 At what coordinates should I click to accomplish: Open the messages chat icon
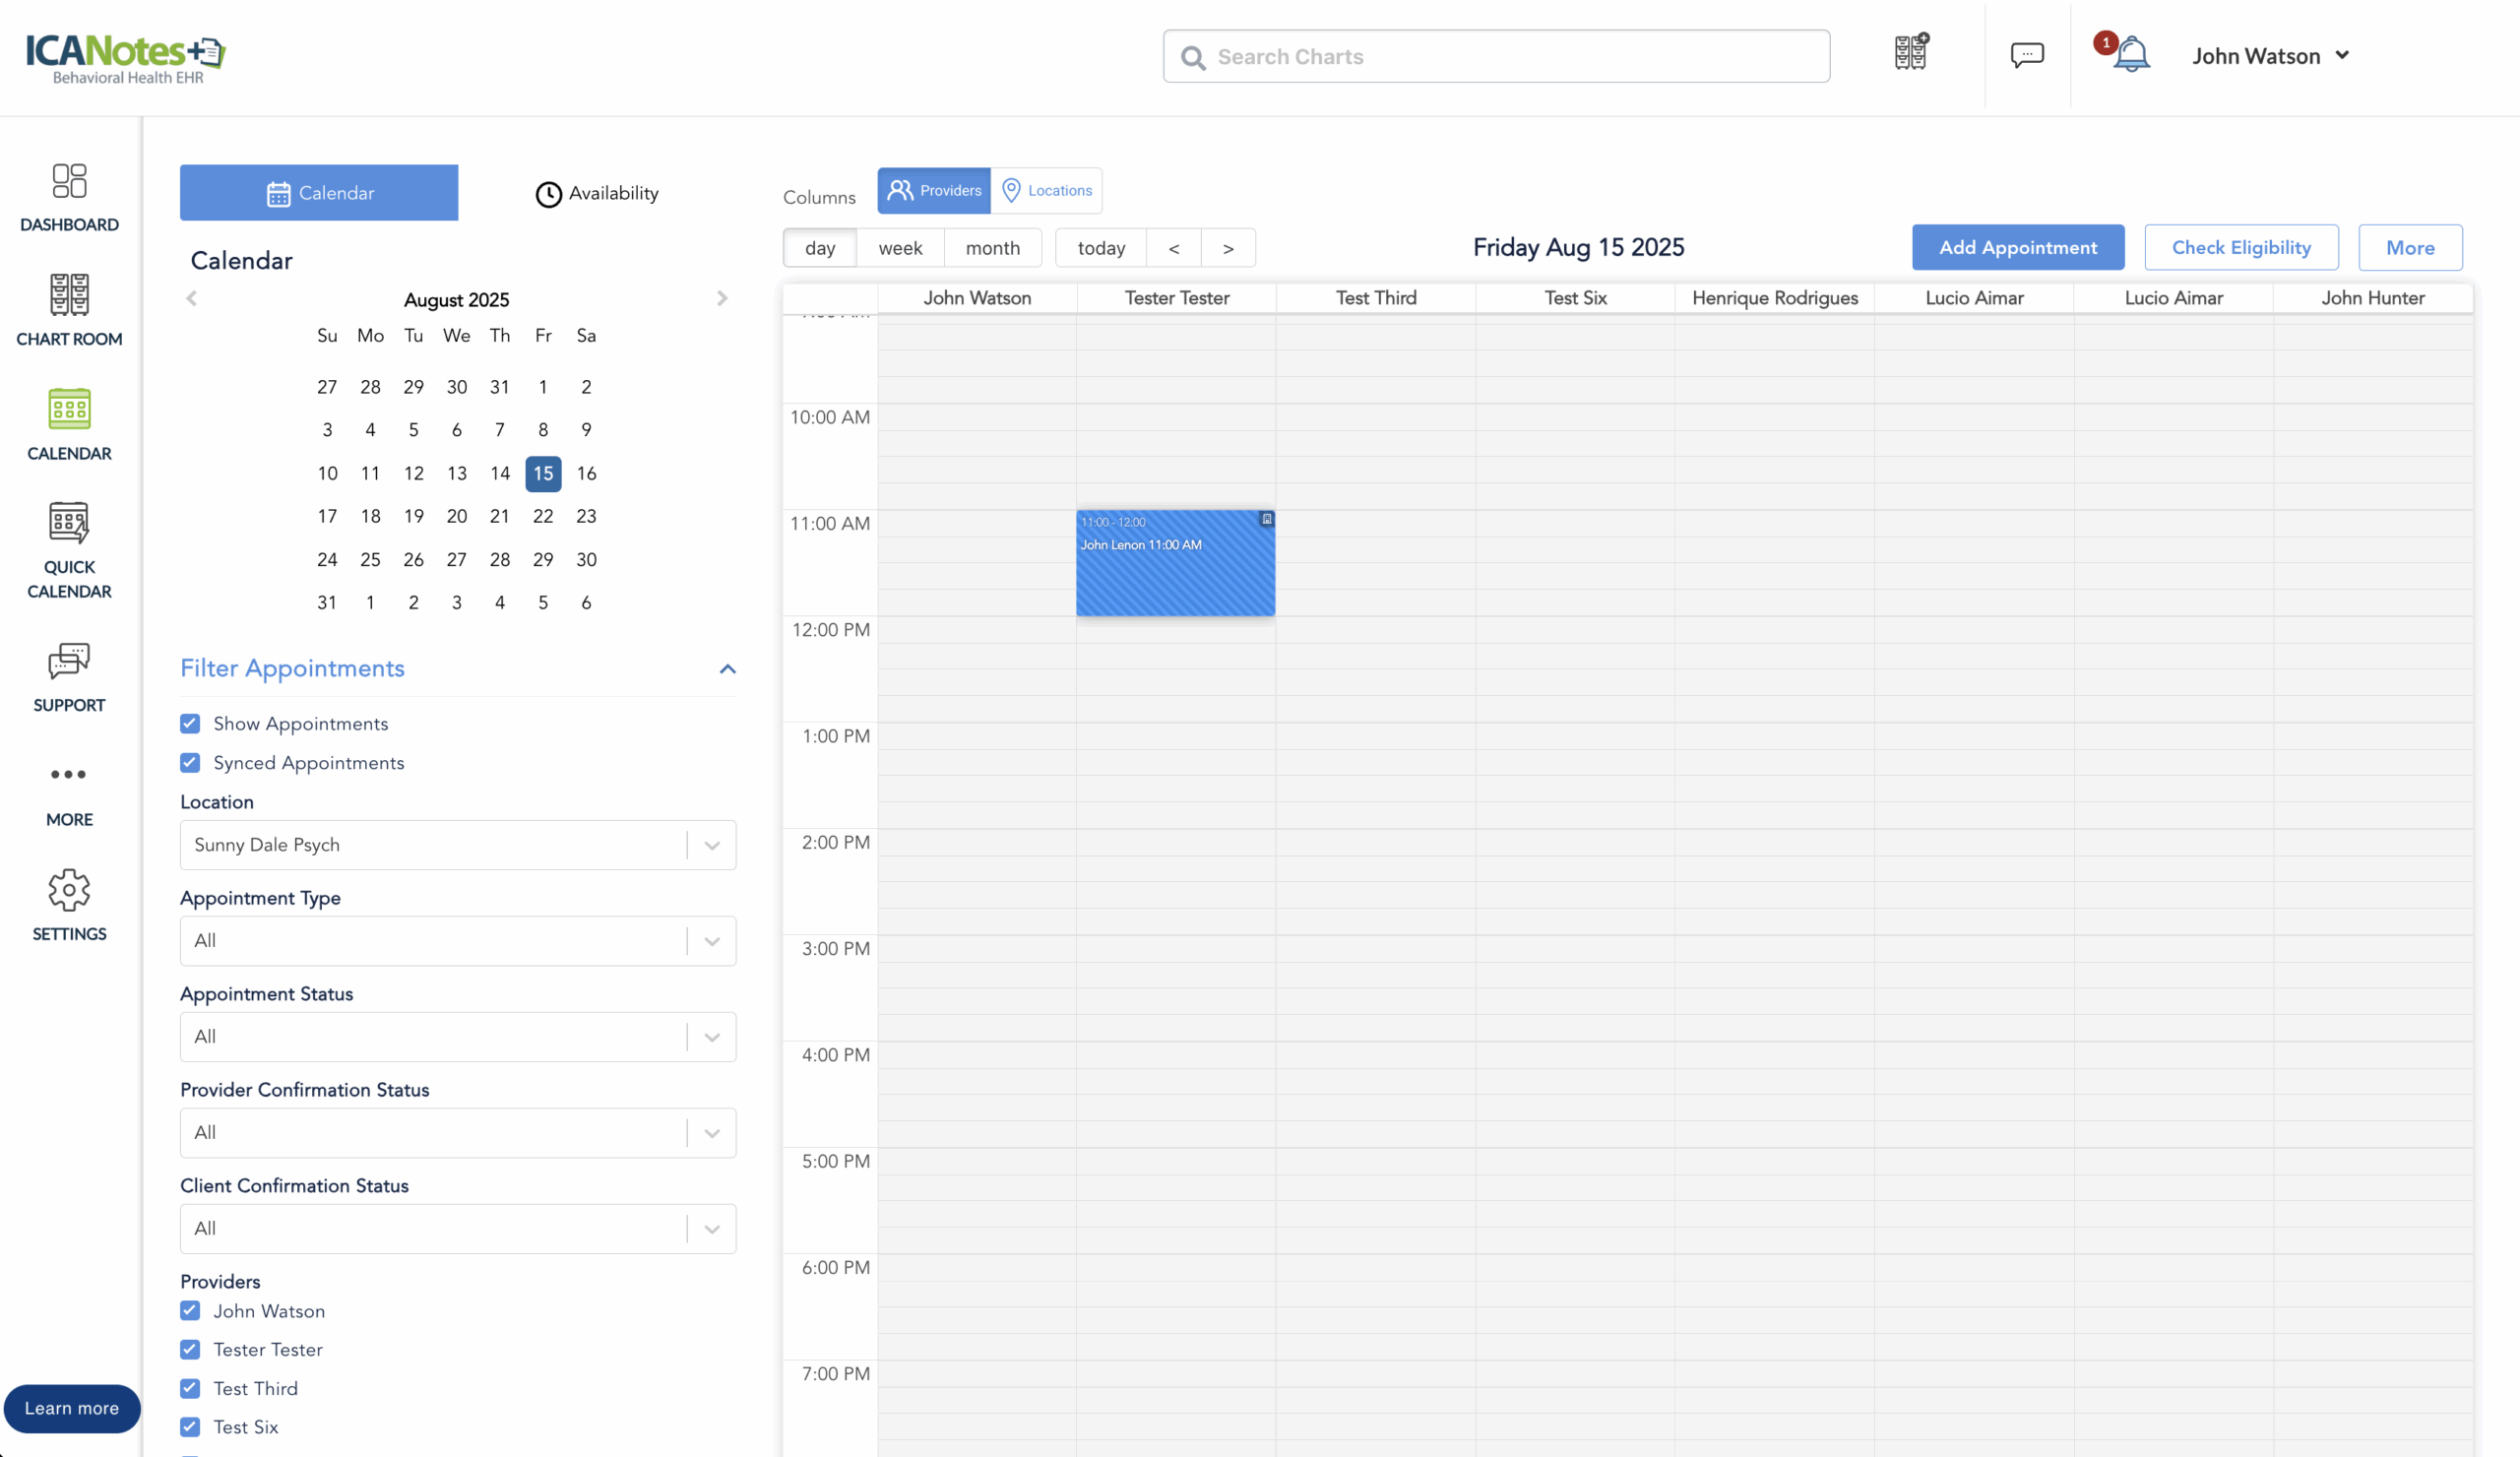click(x=2027, y=55)
